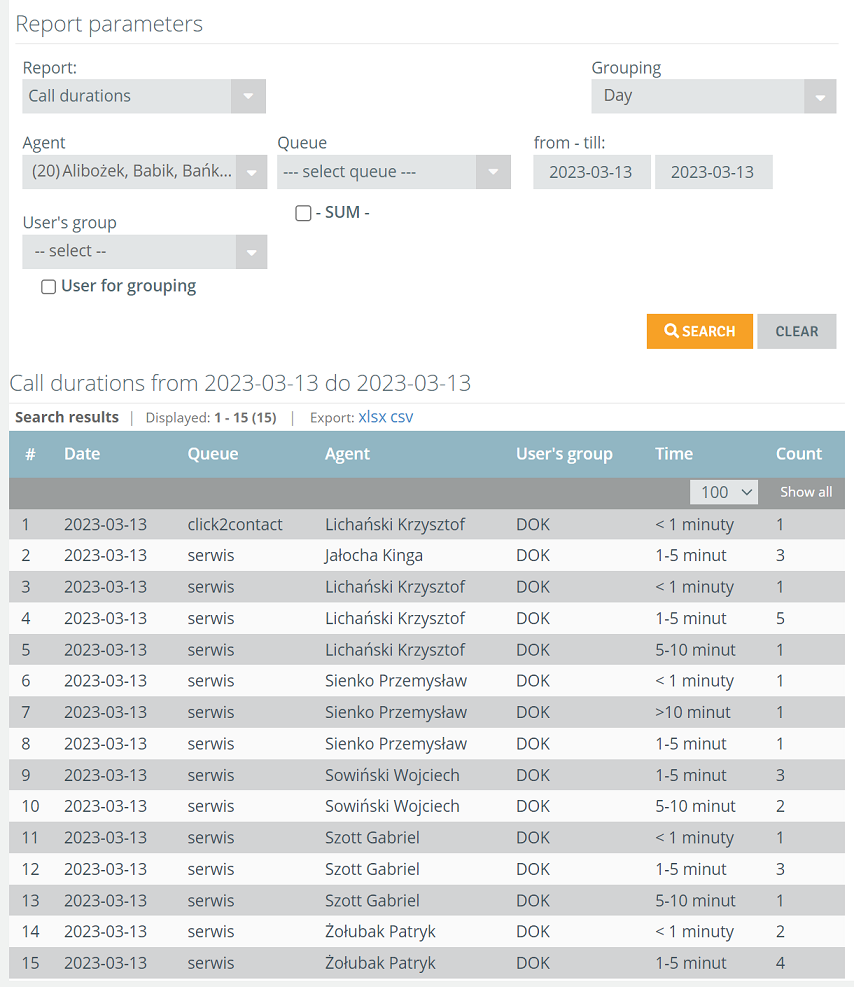Click the from date field 2023-03-13
This screenshot has width=854, height=987.
[x=592, y=172]
